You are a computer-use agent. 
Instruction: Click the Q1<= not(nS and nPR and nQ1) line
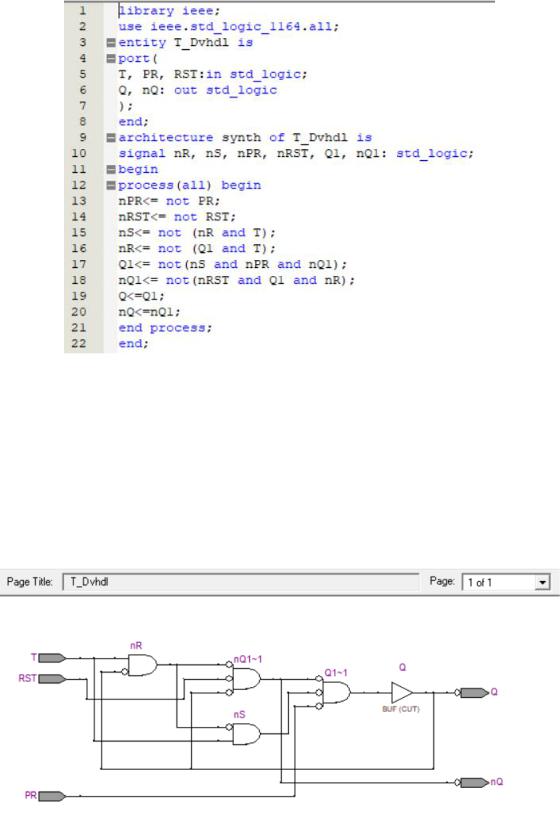232,264
